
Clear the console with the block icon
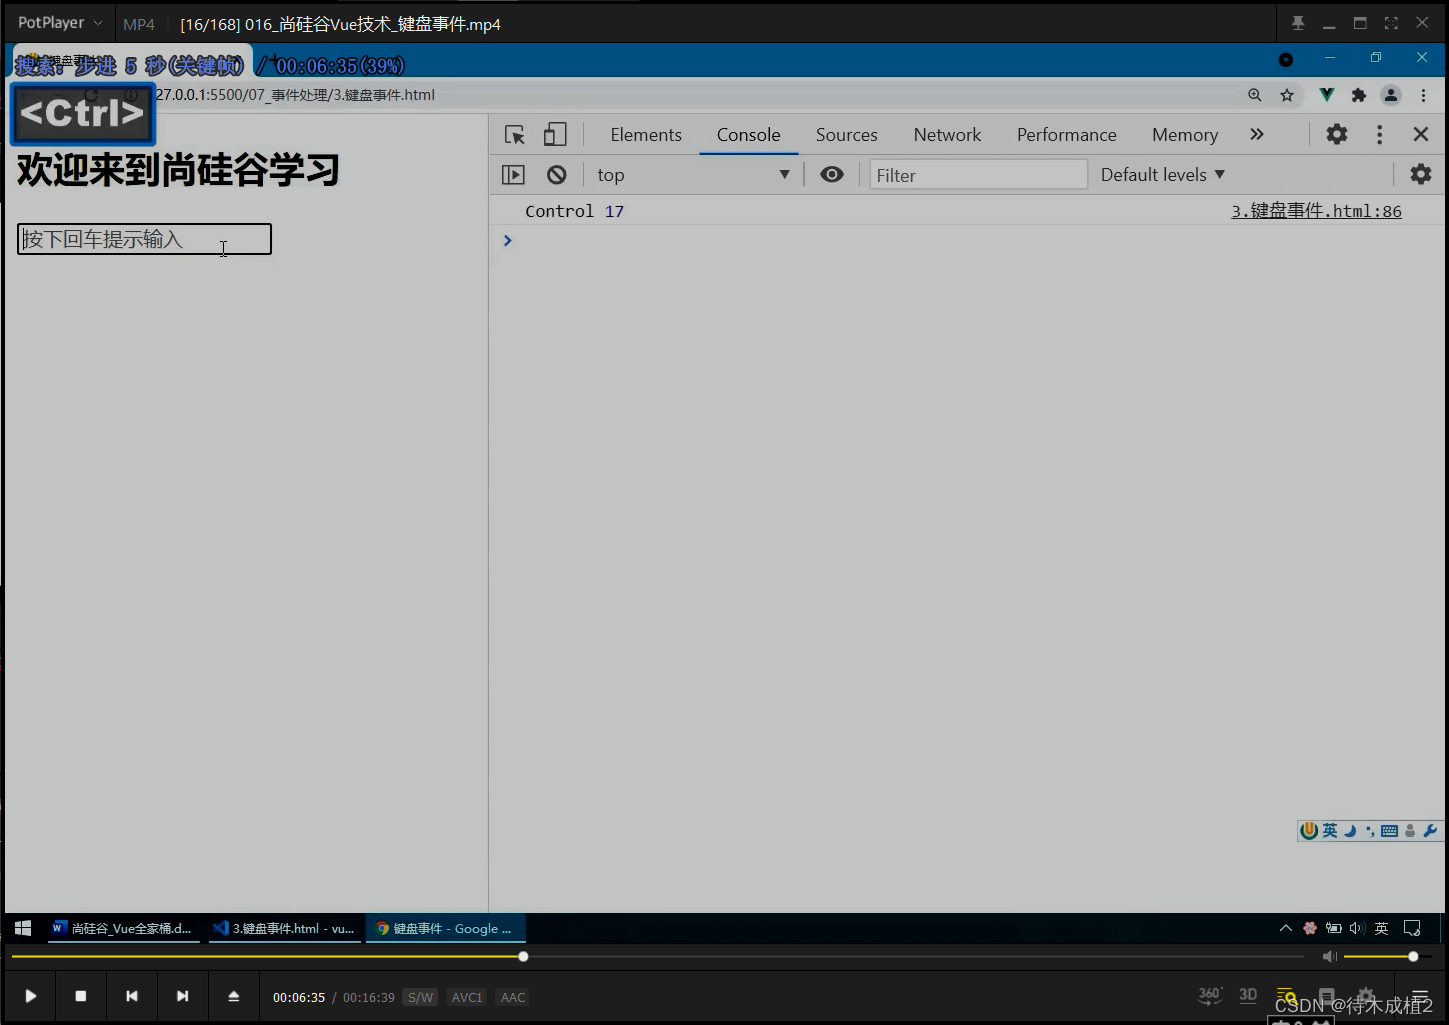tap(557, 175)
